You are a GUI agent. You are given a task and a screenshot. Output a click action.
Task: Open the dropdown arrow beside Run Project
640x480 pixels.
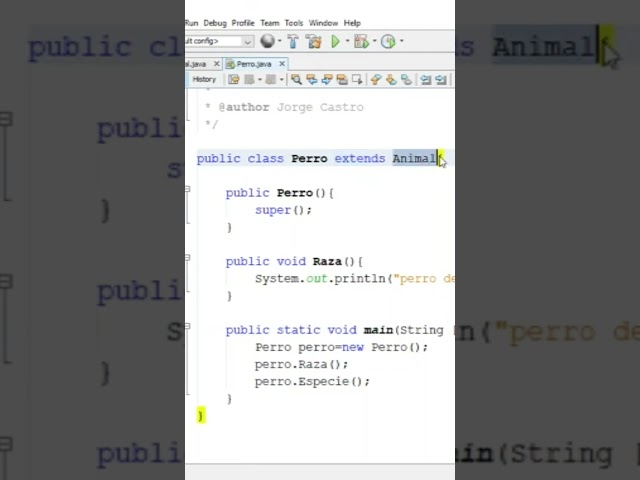click(x=347, y=41)
